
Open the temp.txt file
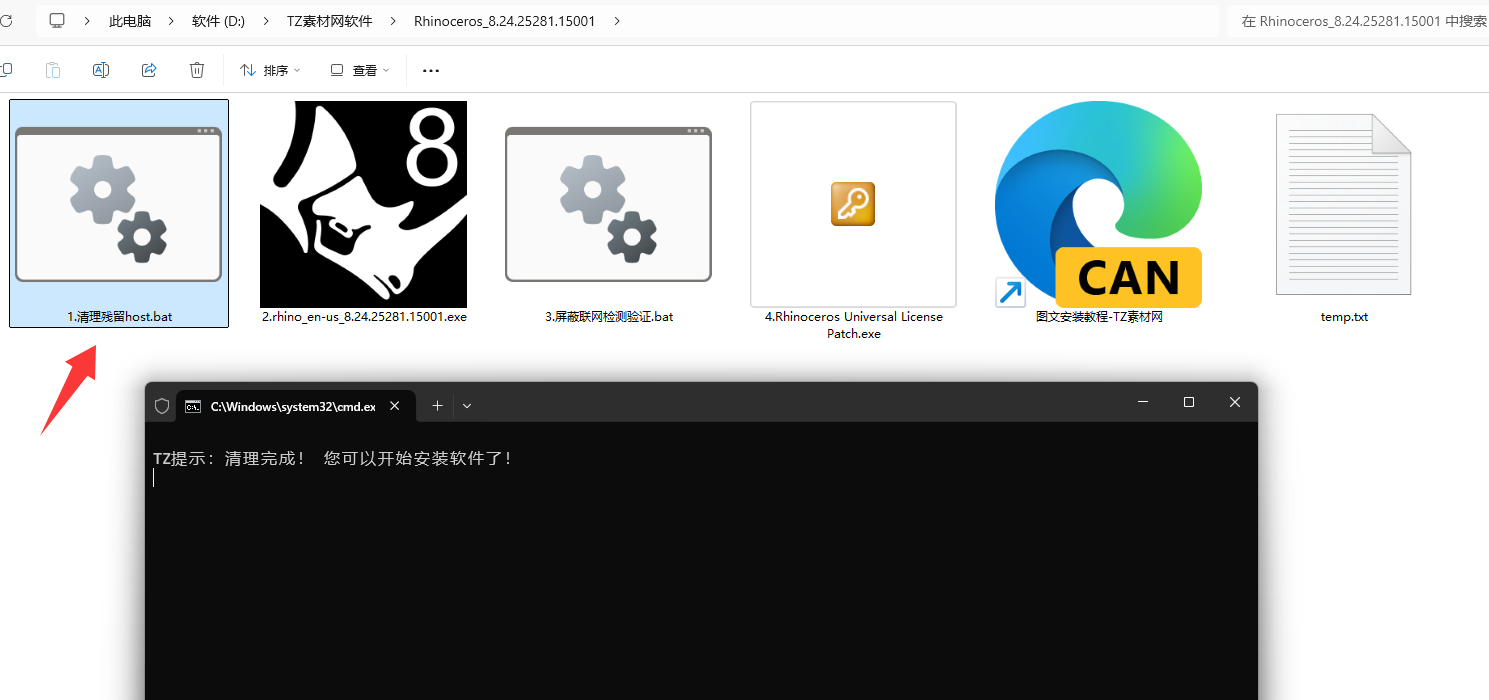(x=1343, y=204)
